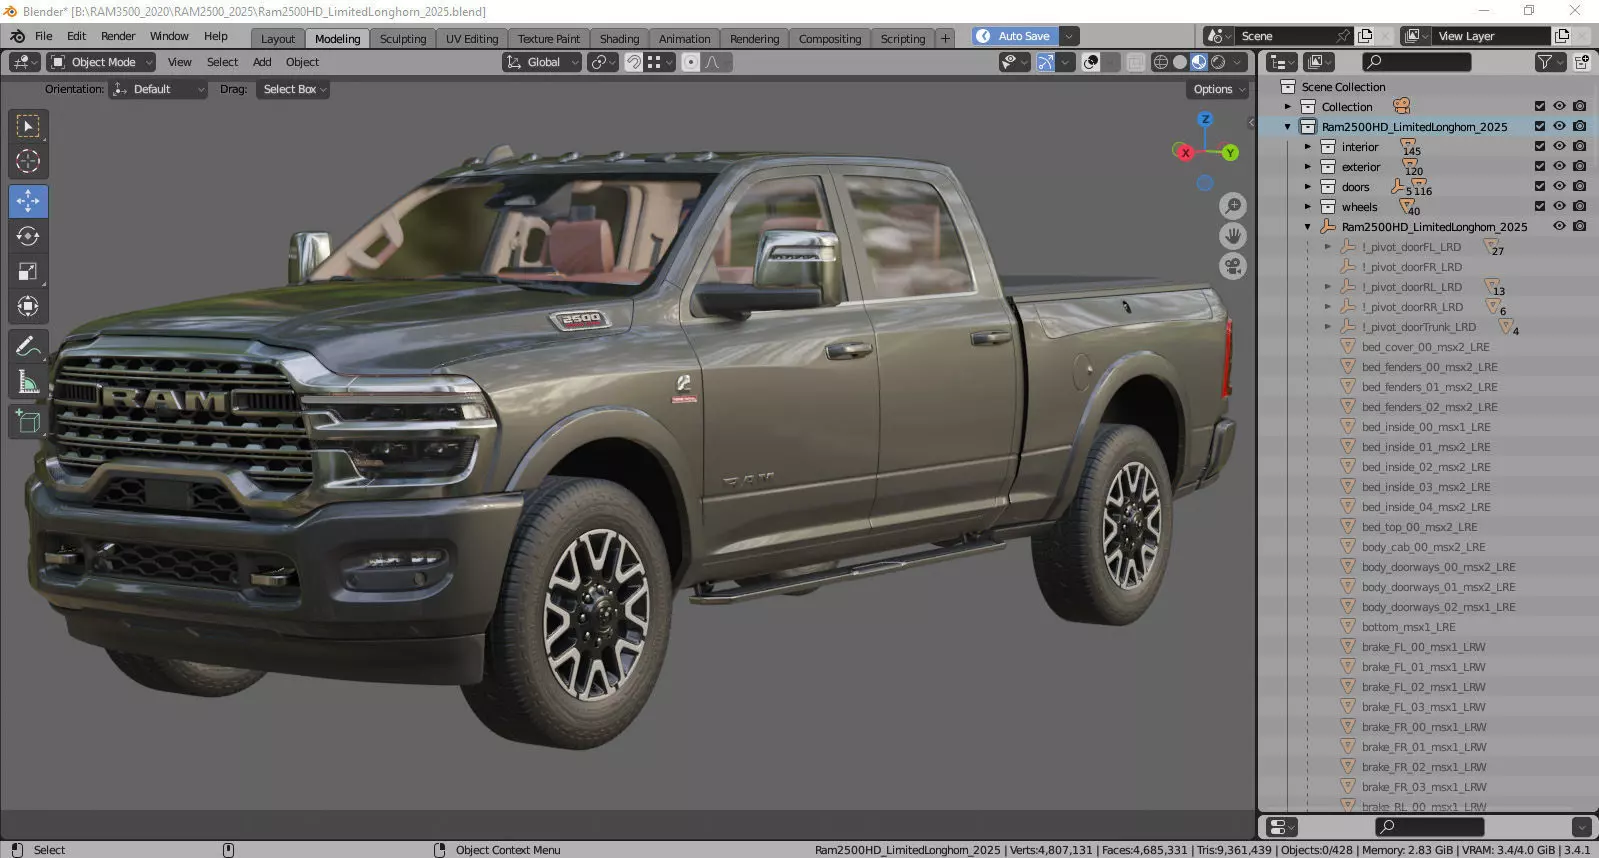
Task: Open the Drag Select Box dropdown
Action: (294, 89)
